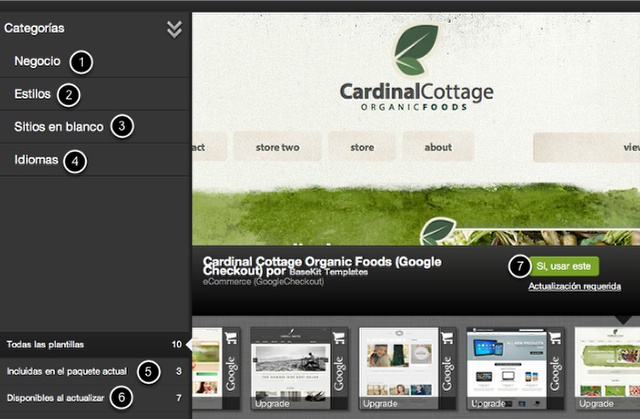The width and height of the screenshot is (640, 419).
Task: Open the store two page in preview
Action: [278, 147]
